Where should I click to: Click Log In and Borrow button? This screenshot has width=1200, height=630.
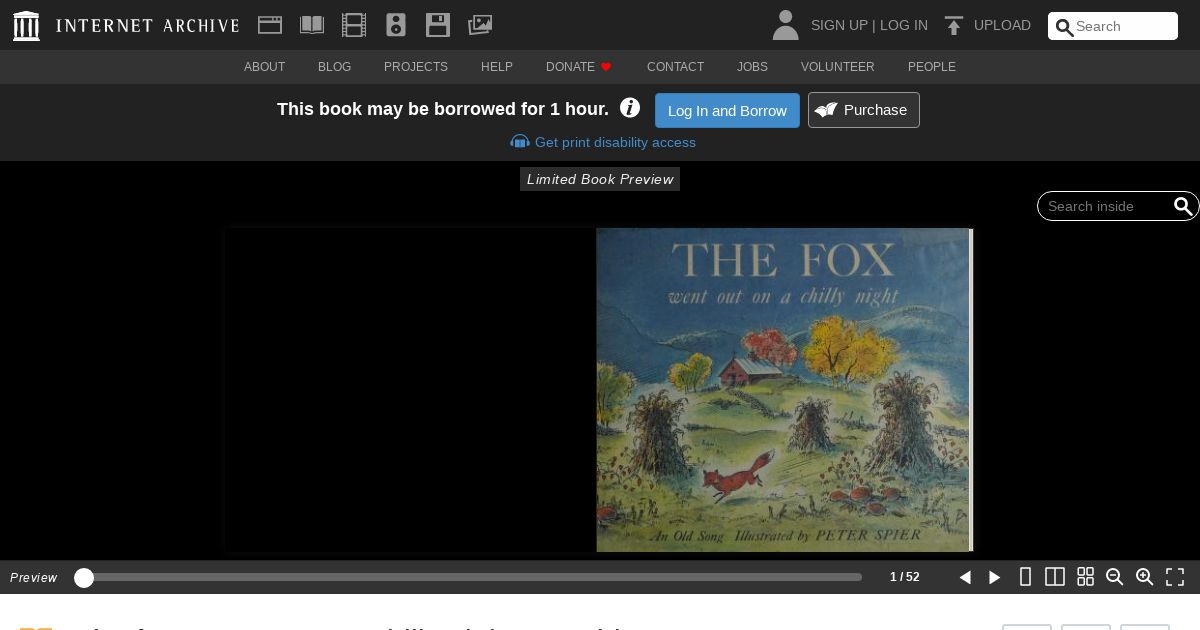[x=727, y=110]
